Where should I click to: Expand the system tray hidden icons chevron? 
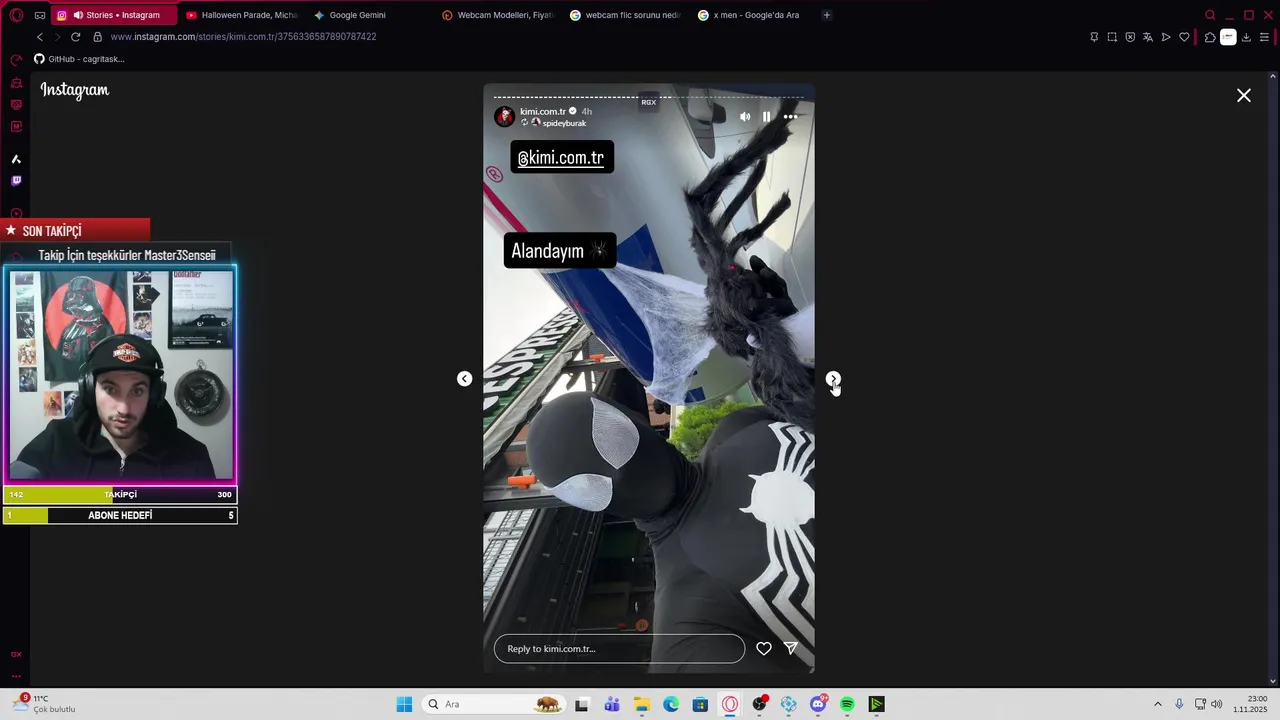(1158, 704)
